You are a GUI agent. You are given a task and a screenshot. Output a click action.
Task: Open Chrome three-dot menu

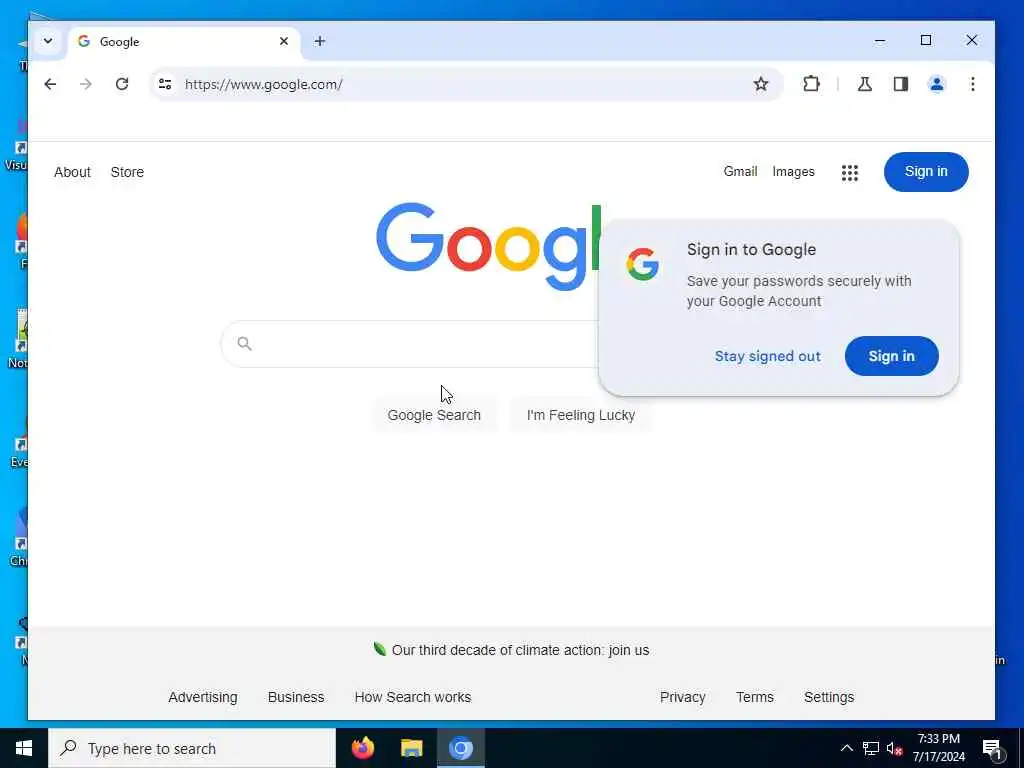[x=972, y=84]
